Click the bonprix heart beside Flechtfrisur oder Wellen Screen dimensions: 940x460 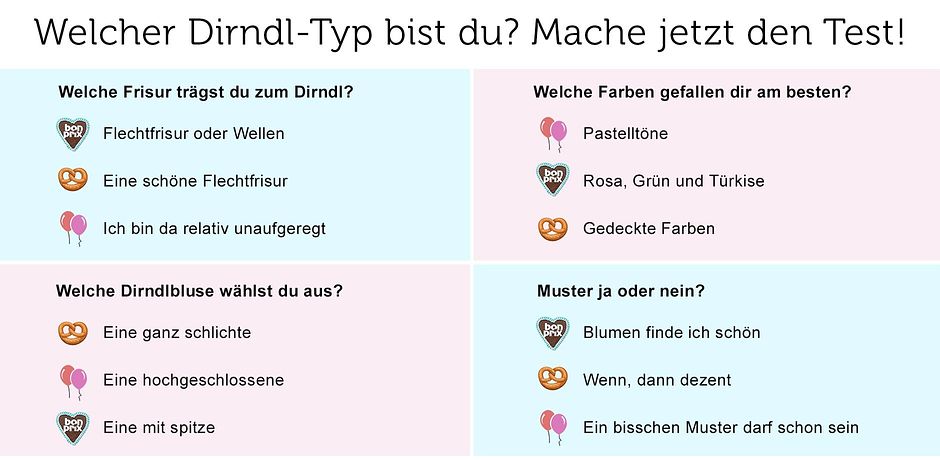click(73, 134)
